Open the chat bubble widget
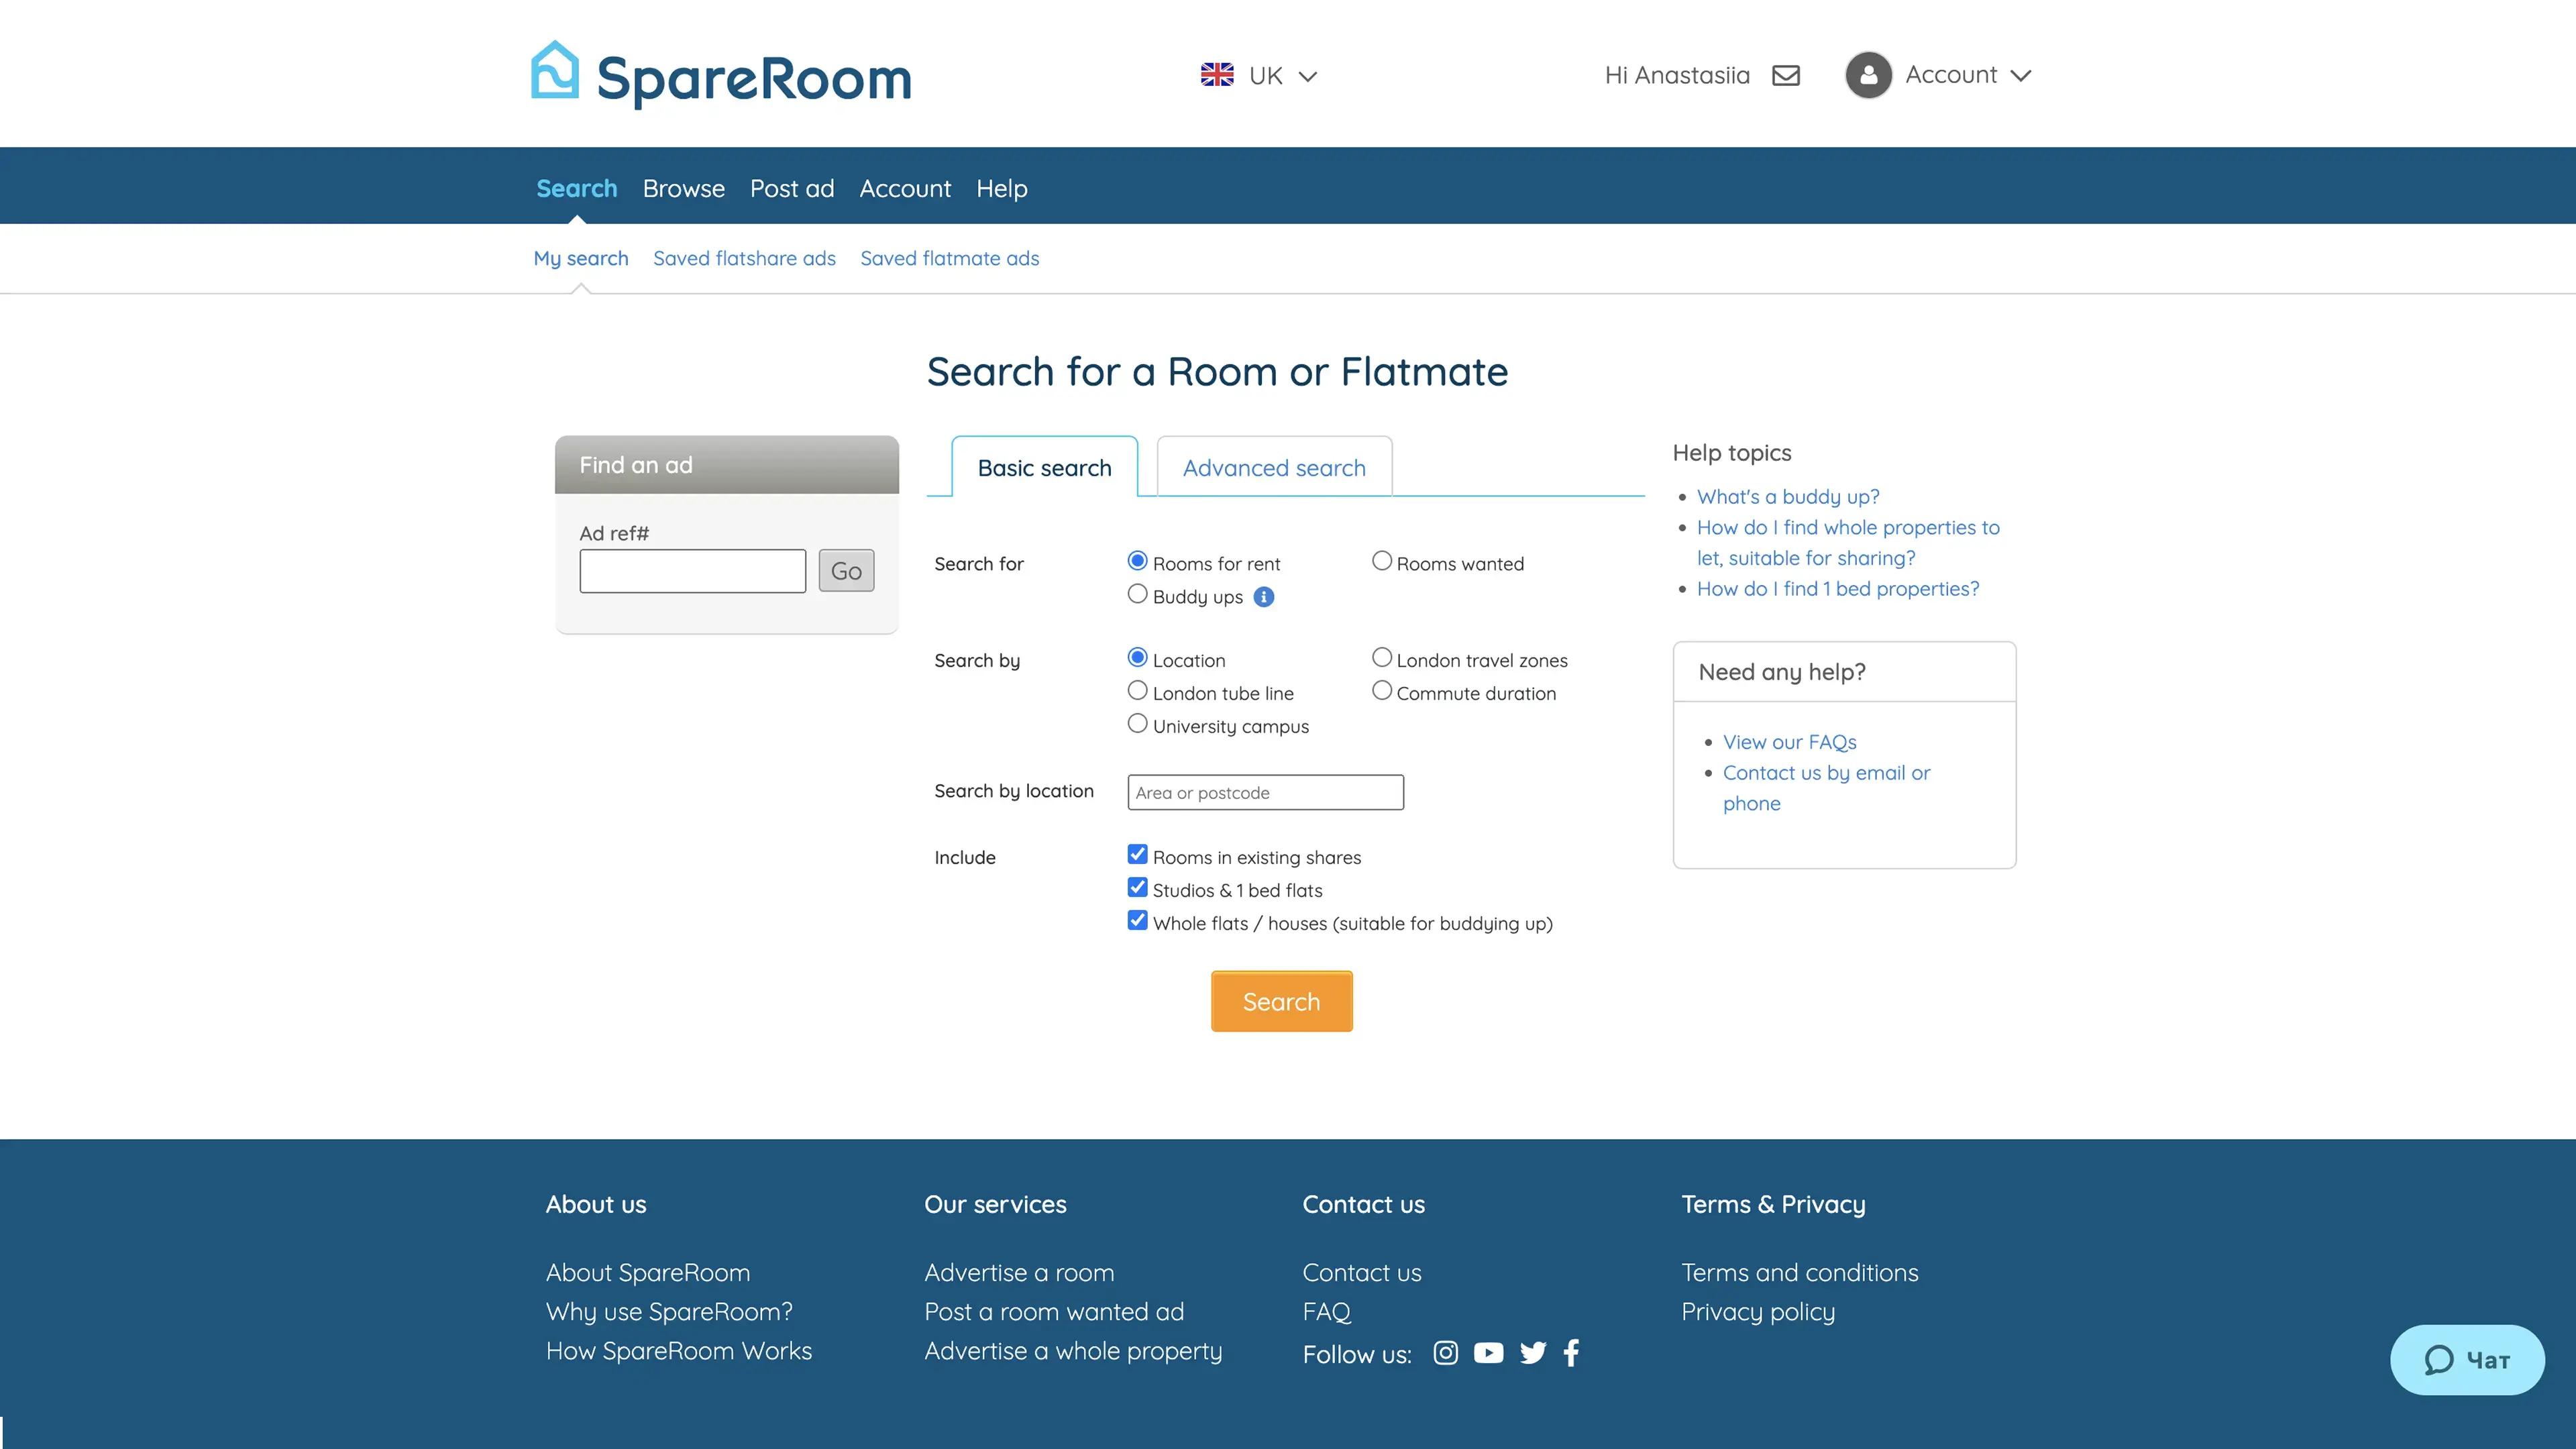2576x1449 pixels. pos(2466,1359)
